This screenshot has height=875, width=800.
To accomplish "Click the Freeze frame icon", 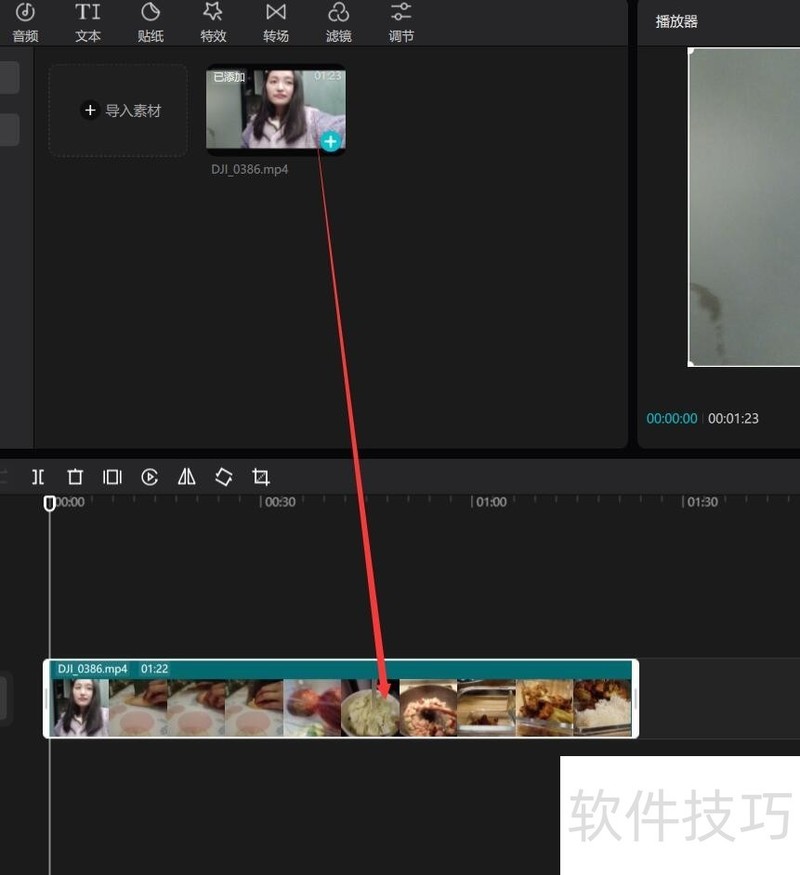I will coord(112,477).
